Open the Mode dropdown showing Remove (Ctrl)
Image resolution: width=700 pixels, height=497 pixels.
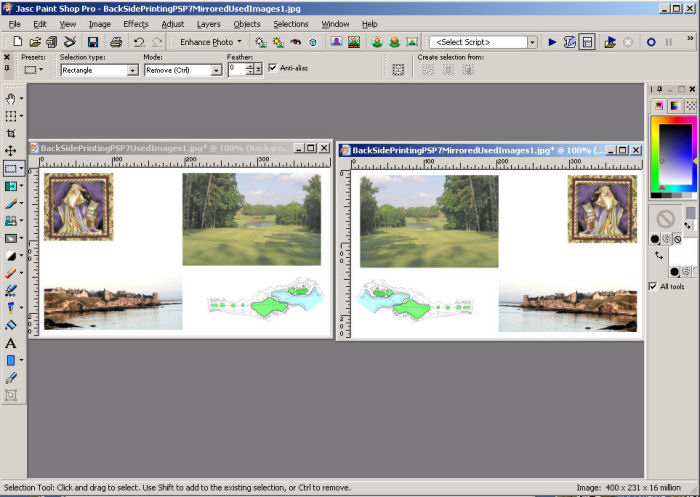click(216, 71)
